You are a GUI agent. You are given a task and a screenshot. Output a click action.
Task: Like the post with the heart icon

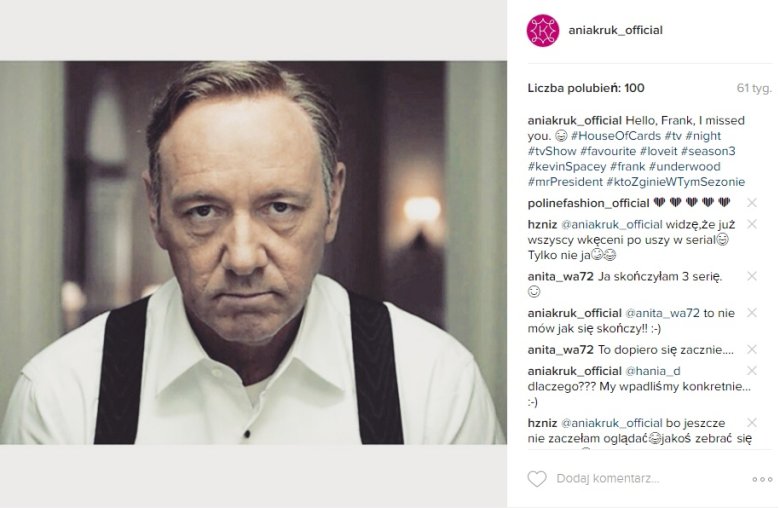pyautogui.click(x=537, y=479)
